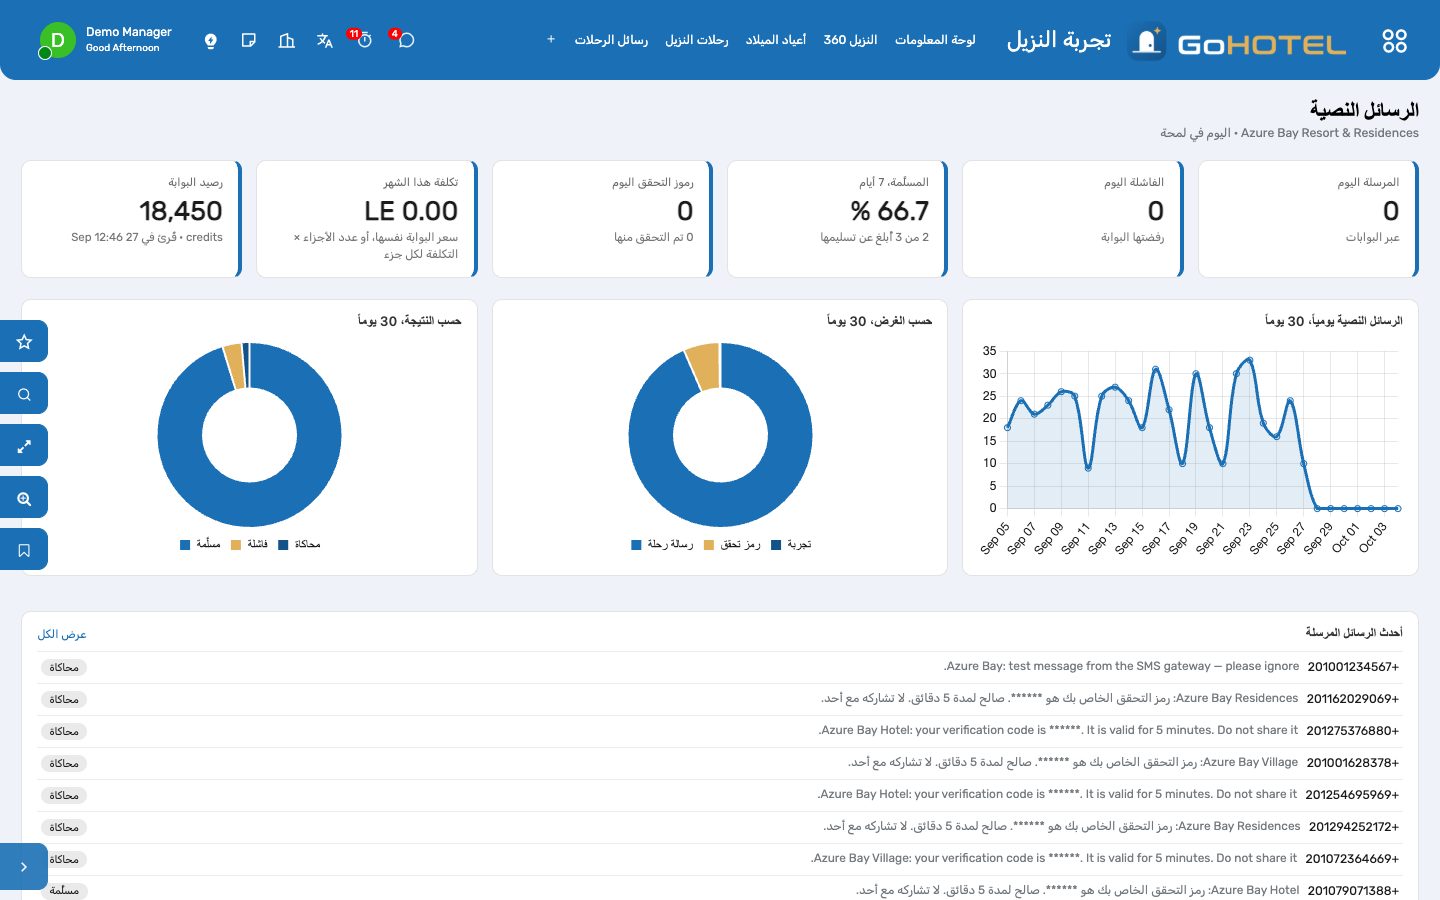Click the Good Afternoon greeting text
Viewport: 1440px width, 900px height.
click(x=122, y=48)
